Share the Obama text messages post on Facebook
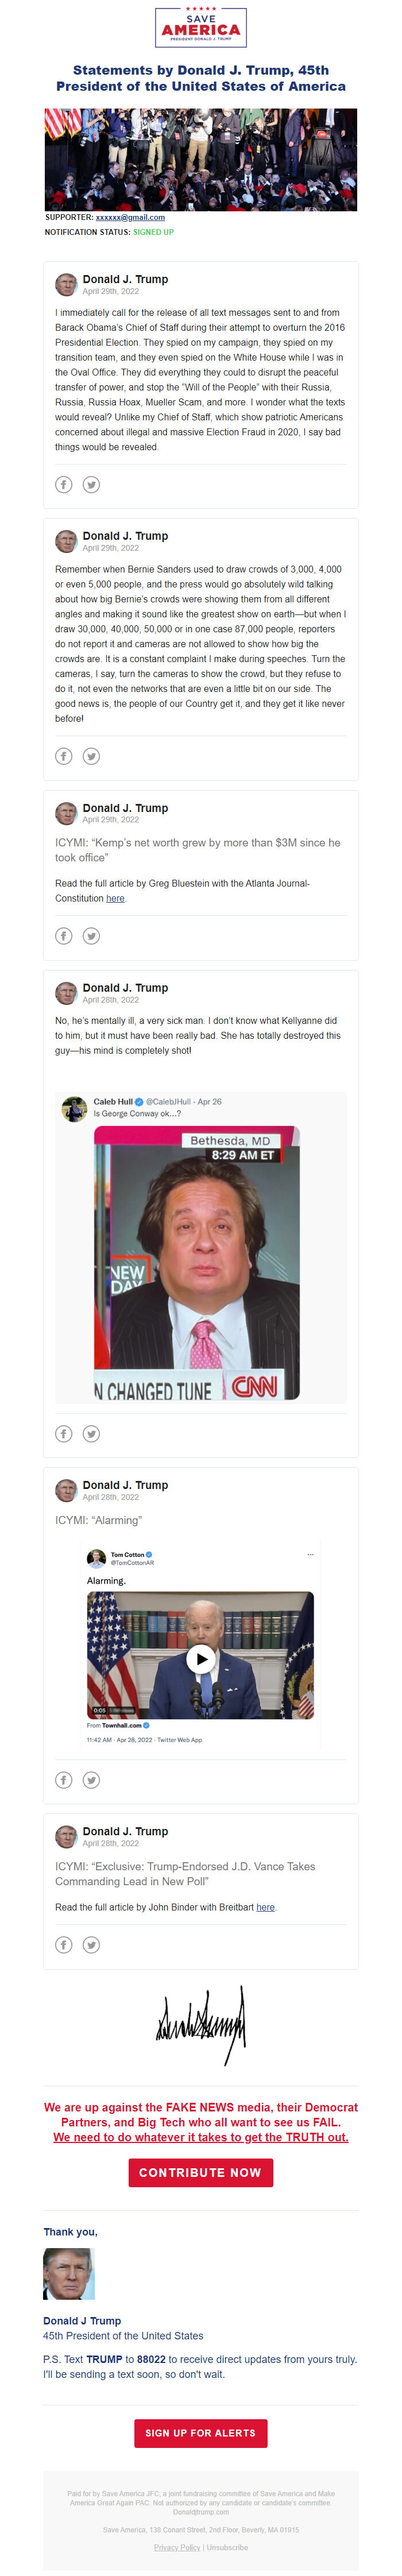Image resolution: width=402 pixels, height=2576 pixels. 63,485
